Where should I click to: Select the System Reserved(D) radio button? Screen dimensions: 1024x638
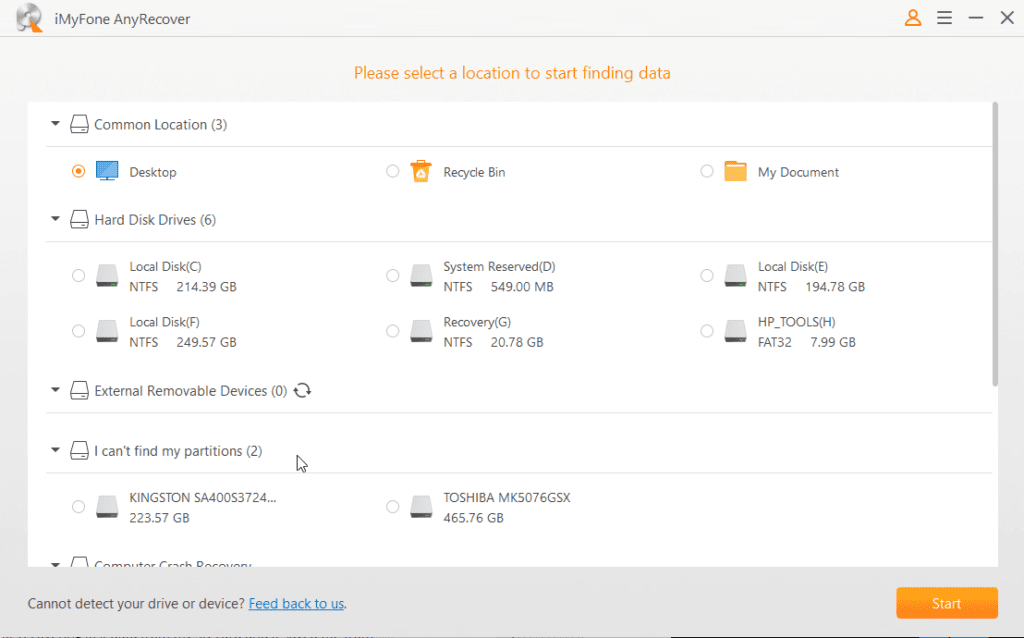[393, 276]
